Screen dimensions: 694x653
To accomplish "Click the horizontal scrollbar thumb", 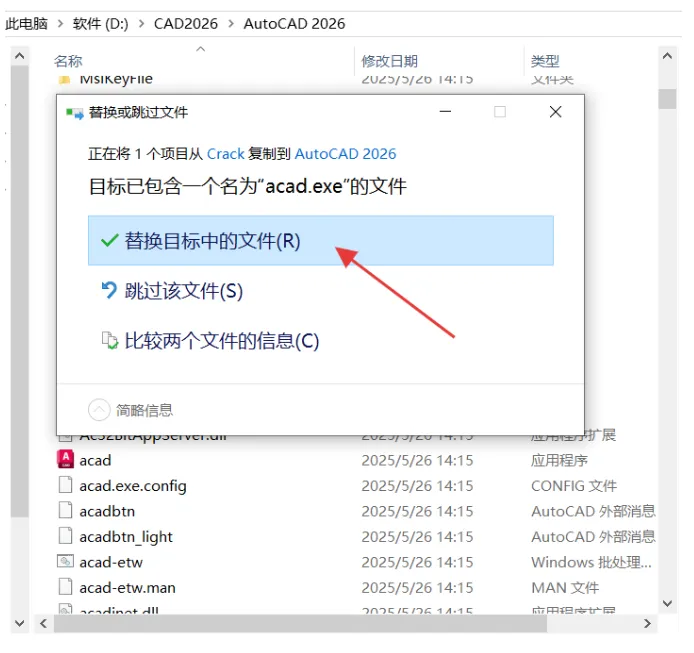I will pos(300,623).
